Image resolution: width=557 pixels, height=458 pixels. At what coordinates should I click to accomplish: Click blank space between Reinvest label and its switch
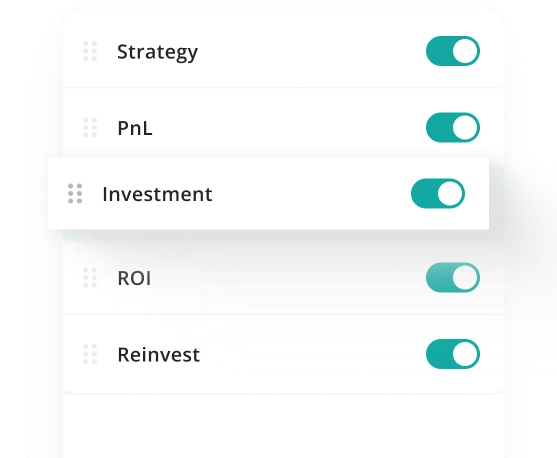[313, 354]
